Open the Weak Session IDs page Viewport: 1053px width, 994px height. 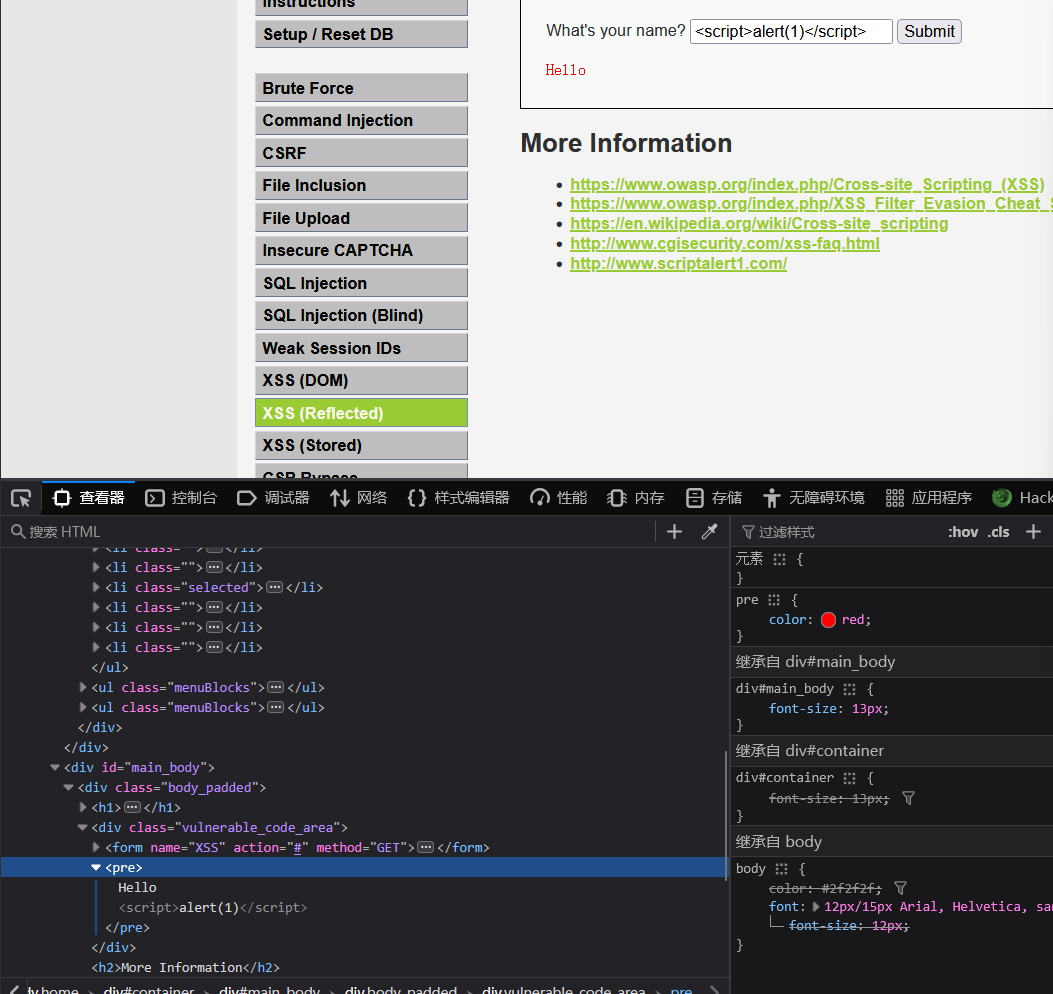click(361, 348)
